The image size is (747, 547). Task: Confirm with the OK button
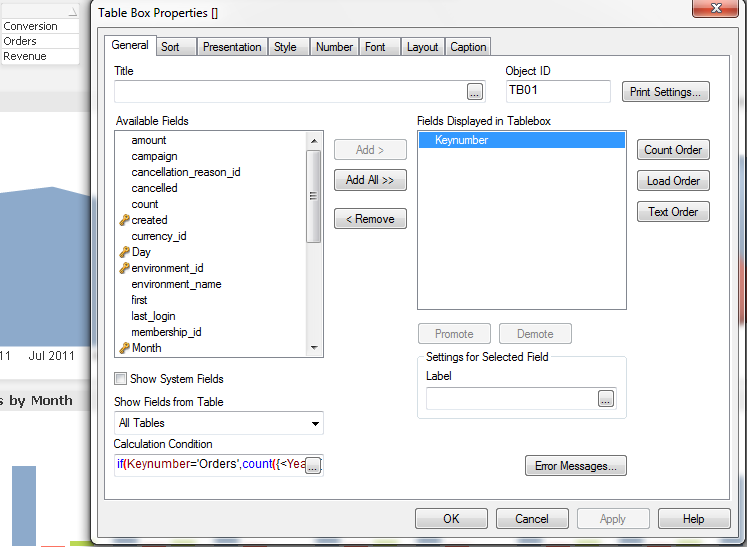(x=451, y=519)
